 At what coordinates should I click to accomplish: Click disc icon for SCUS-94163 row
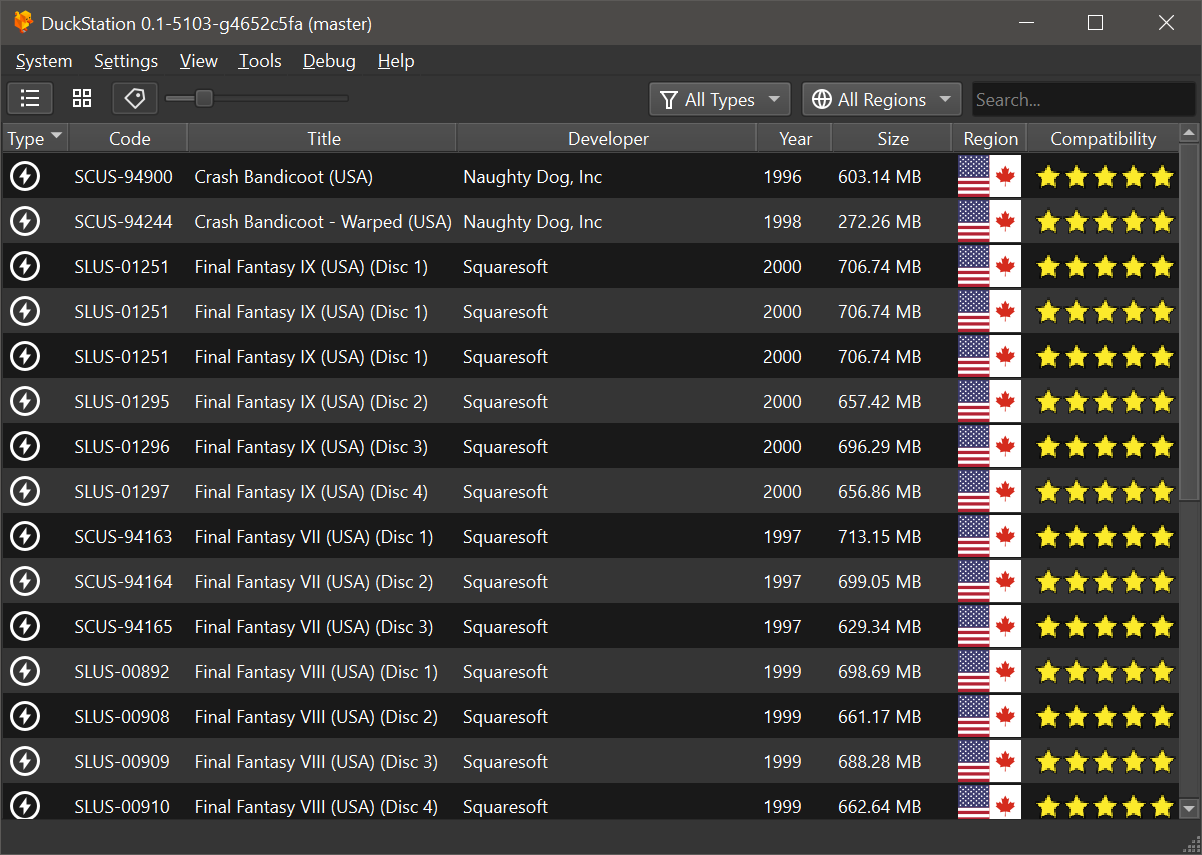click(25, 537)
